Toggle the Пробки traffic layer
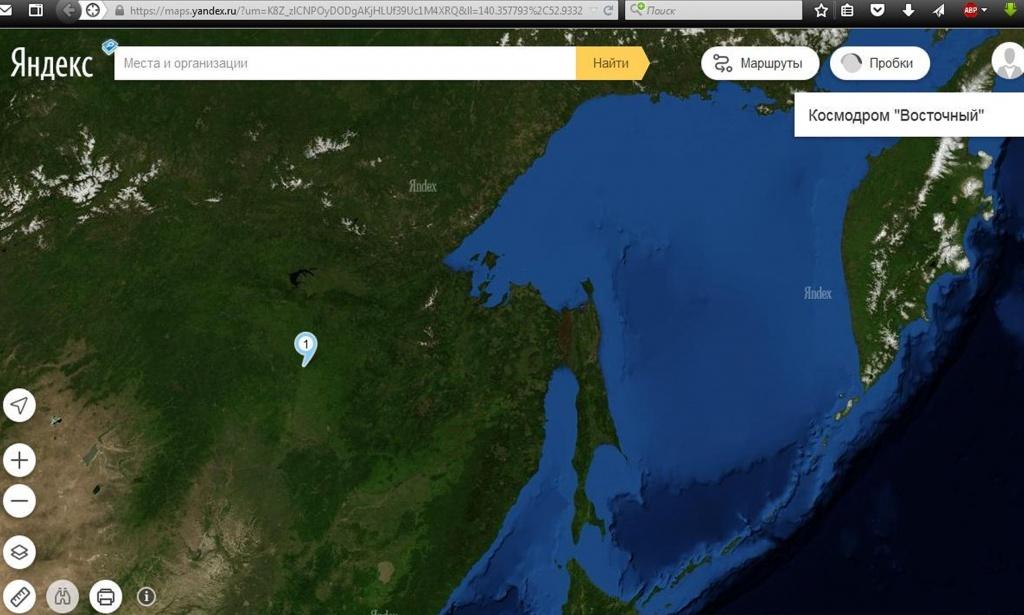 pos(879,63)
